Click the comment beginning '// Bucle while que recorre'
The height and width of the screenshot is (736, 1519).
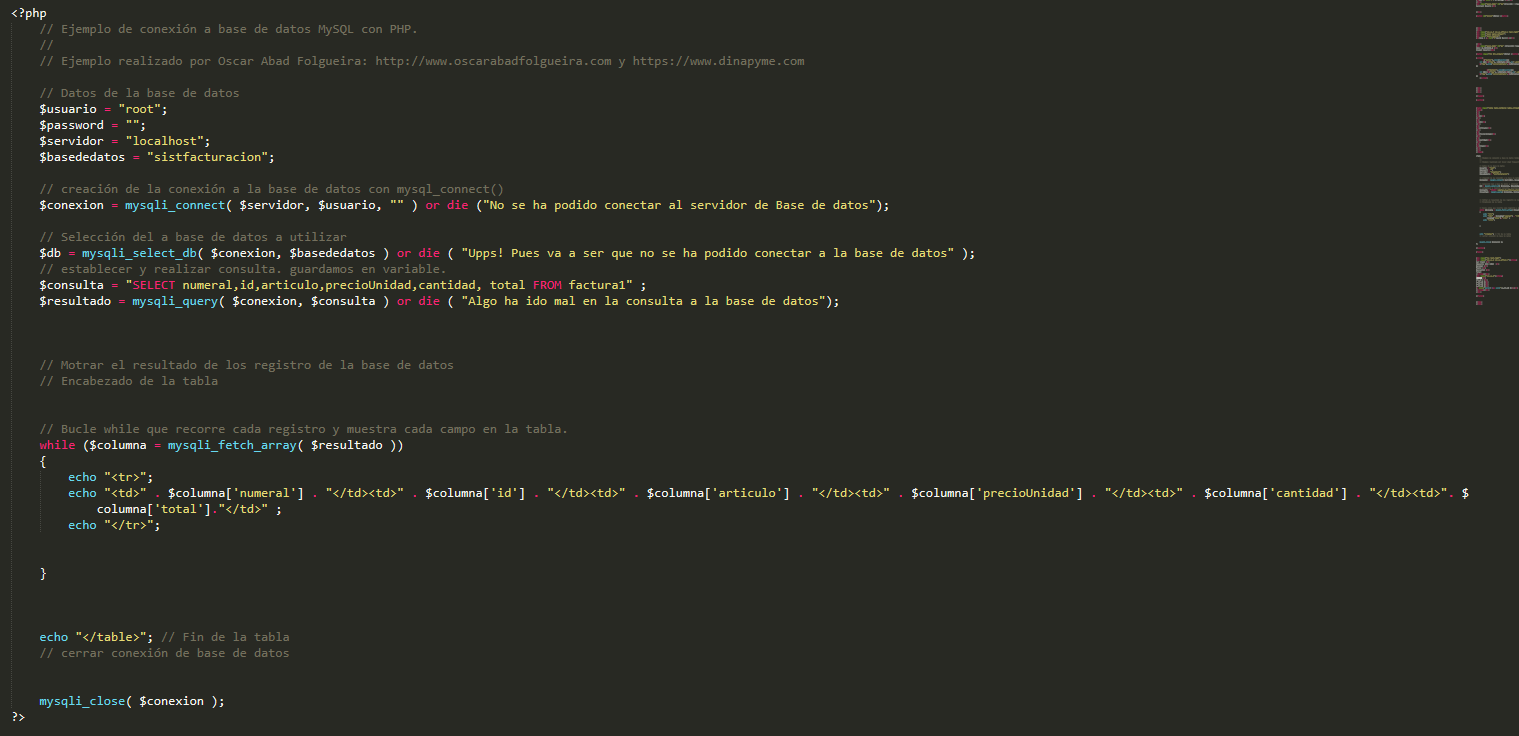click(304, 429)
